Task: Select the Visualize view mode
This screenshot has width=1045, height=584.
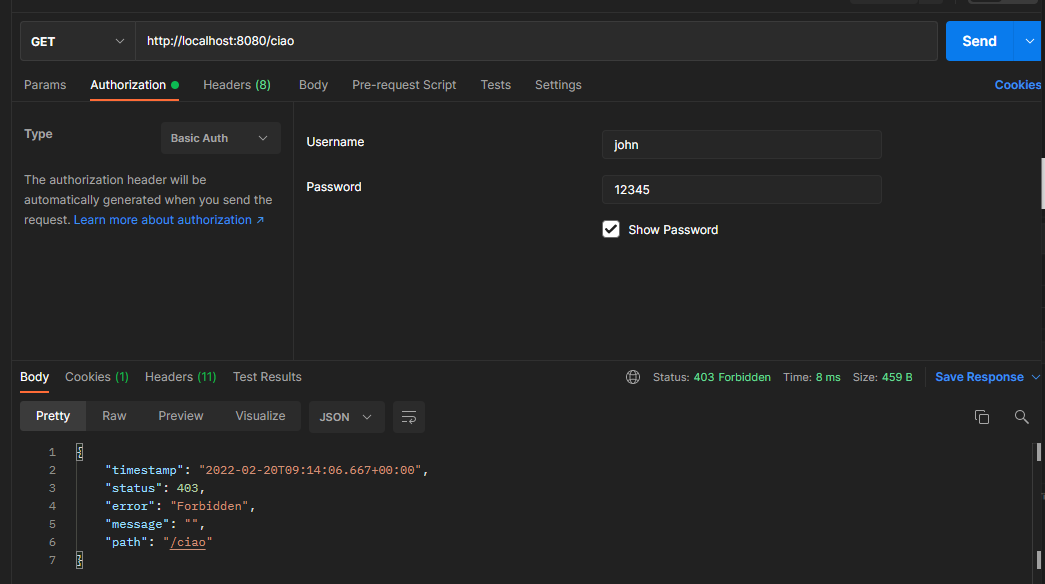Action: click(x=260, y=416)
